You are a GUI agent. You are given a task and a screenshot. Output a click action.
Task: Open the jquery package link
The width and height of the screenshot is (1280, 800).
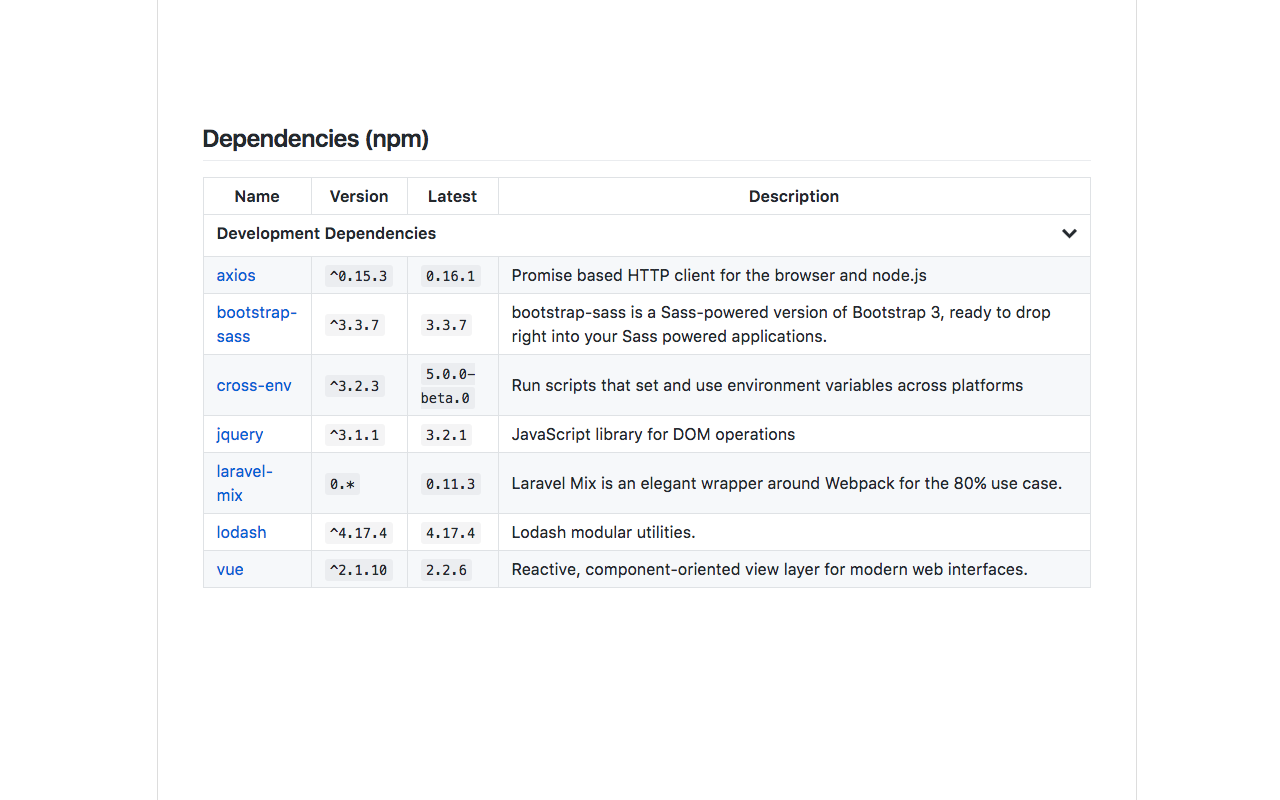click(x=240, y=434)
